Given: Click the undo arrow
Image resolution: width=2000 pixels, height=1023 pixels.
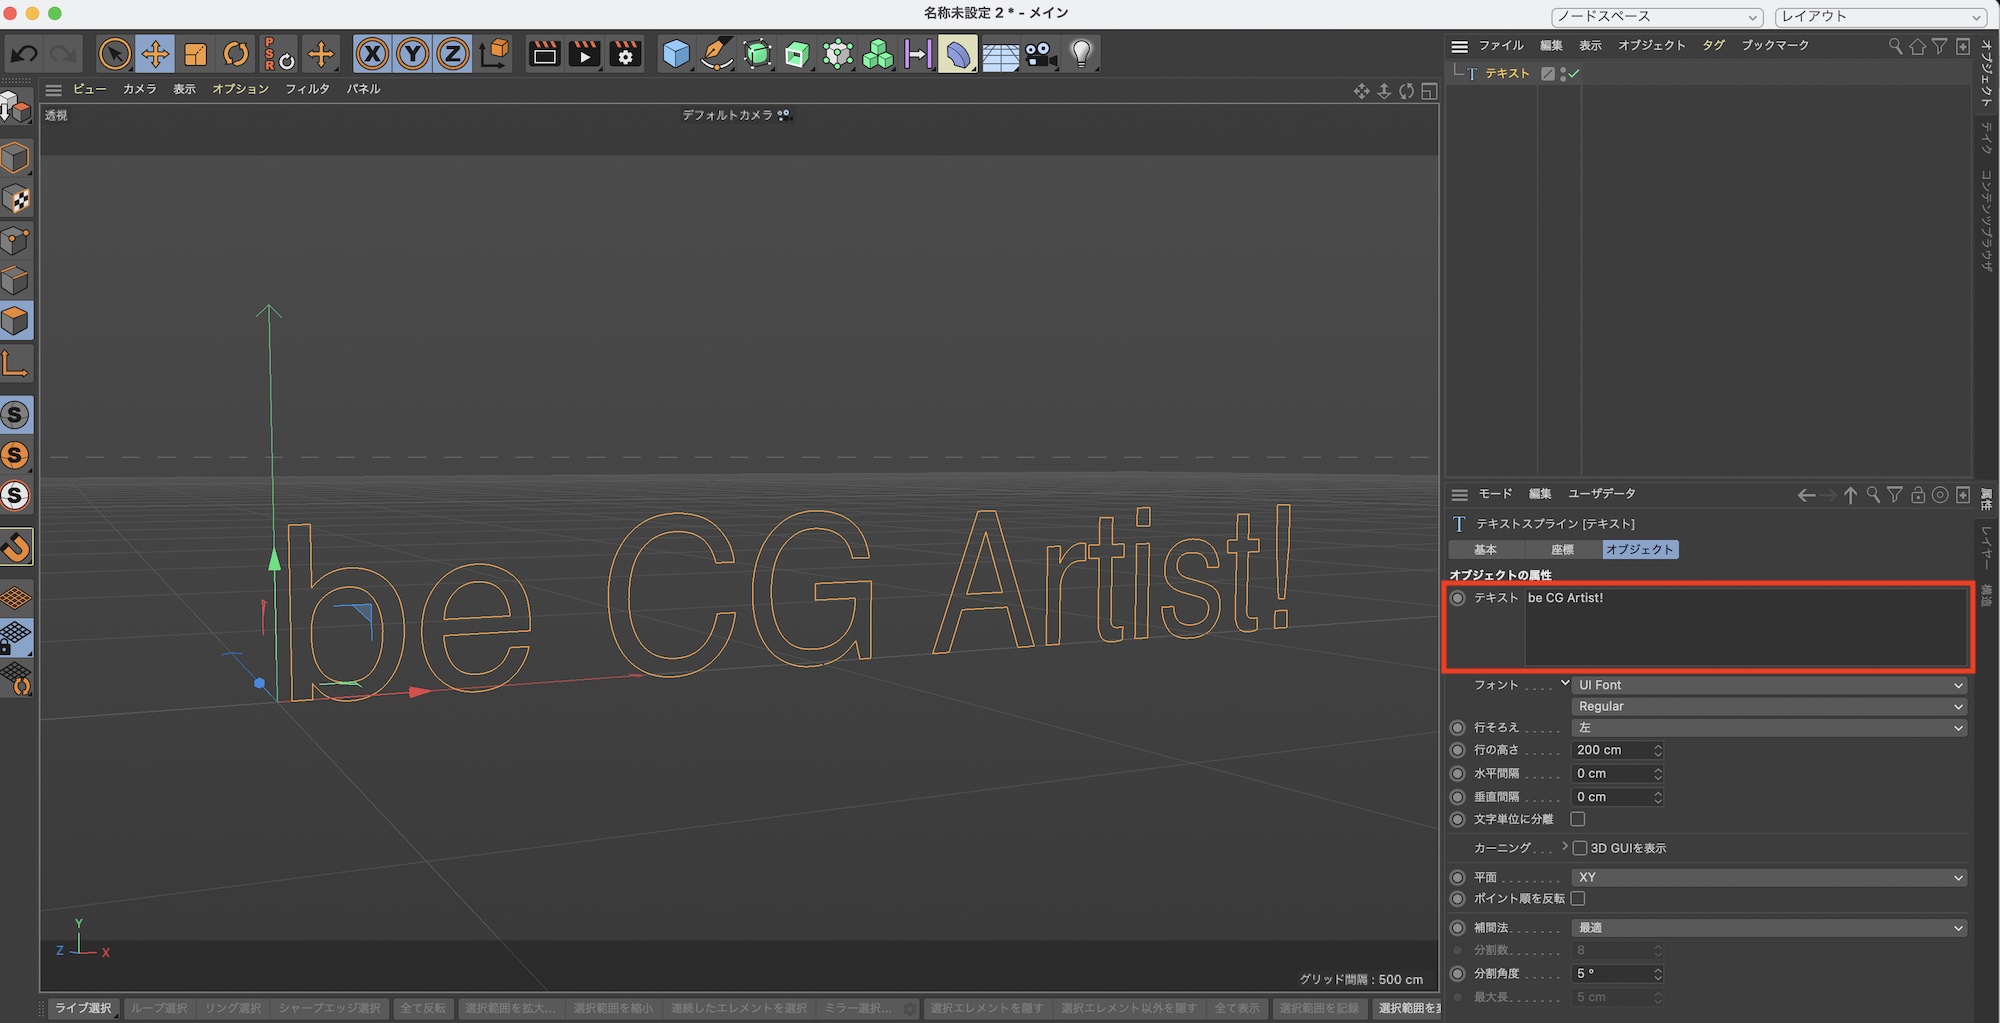Looking at the screenshot, I should (x=25, y=54).
